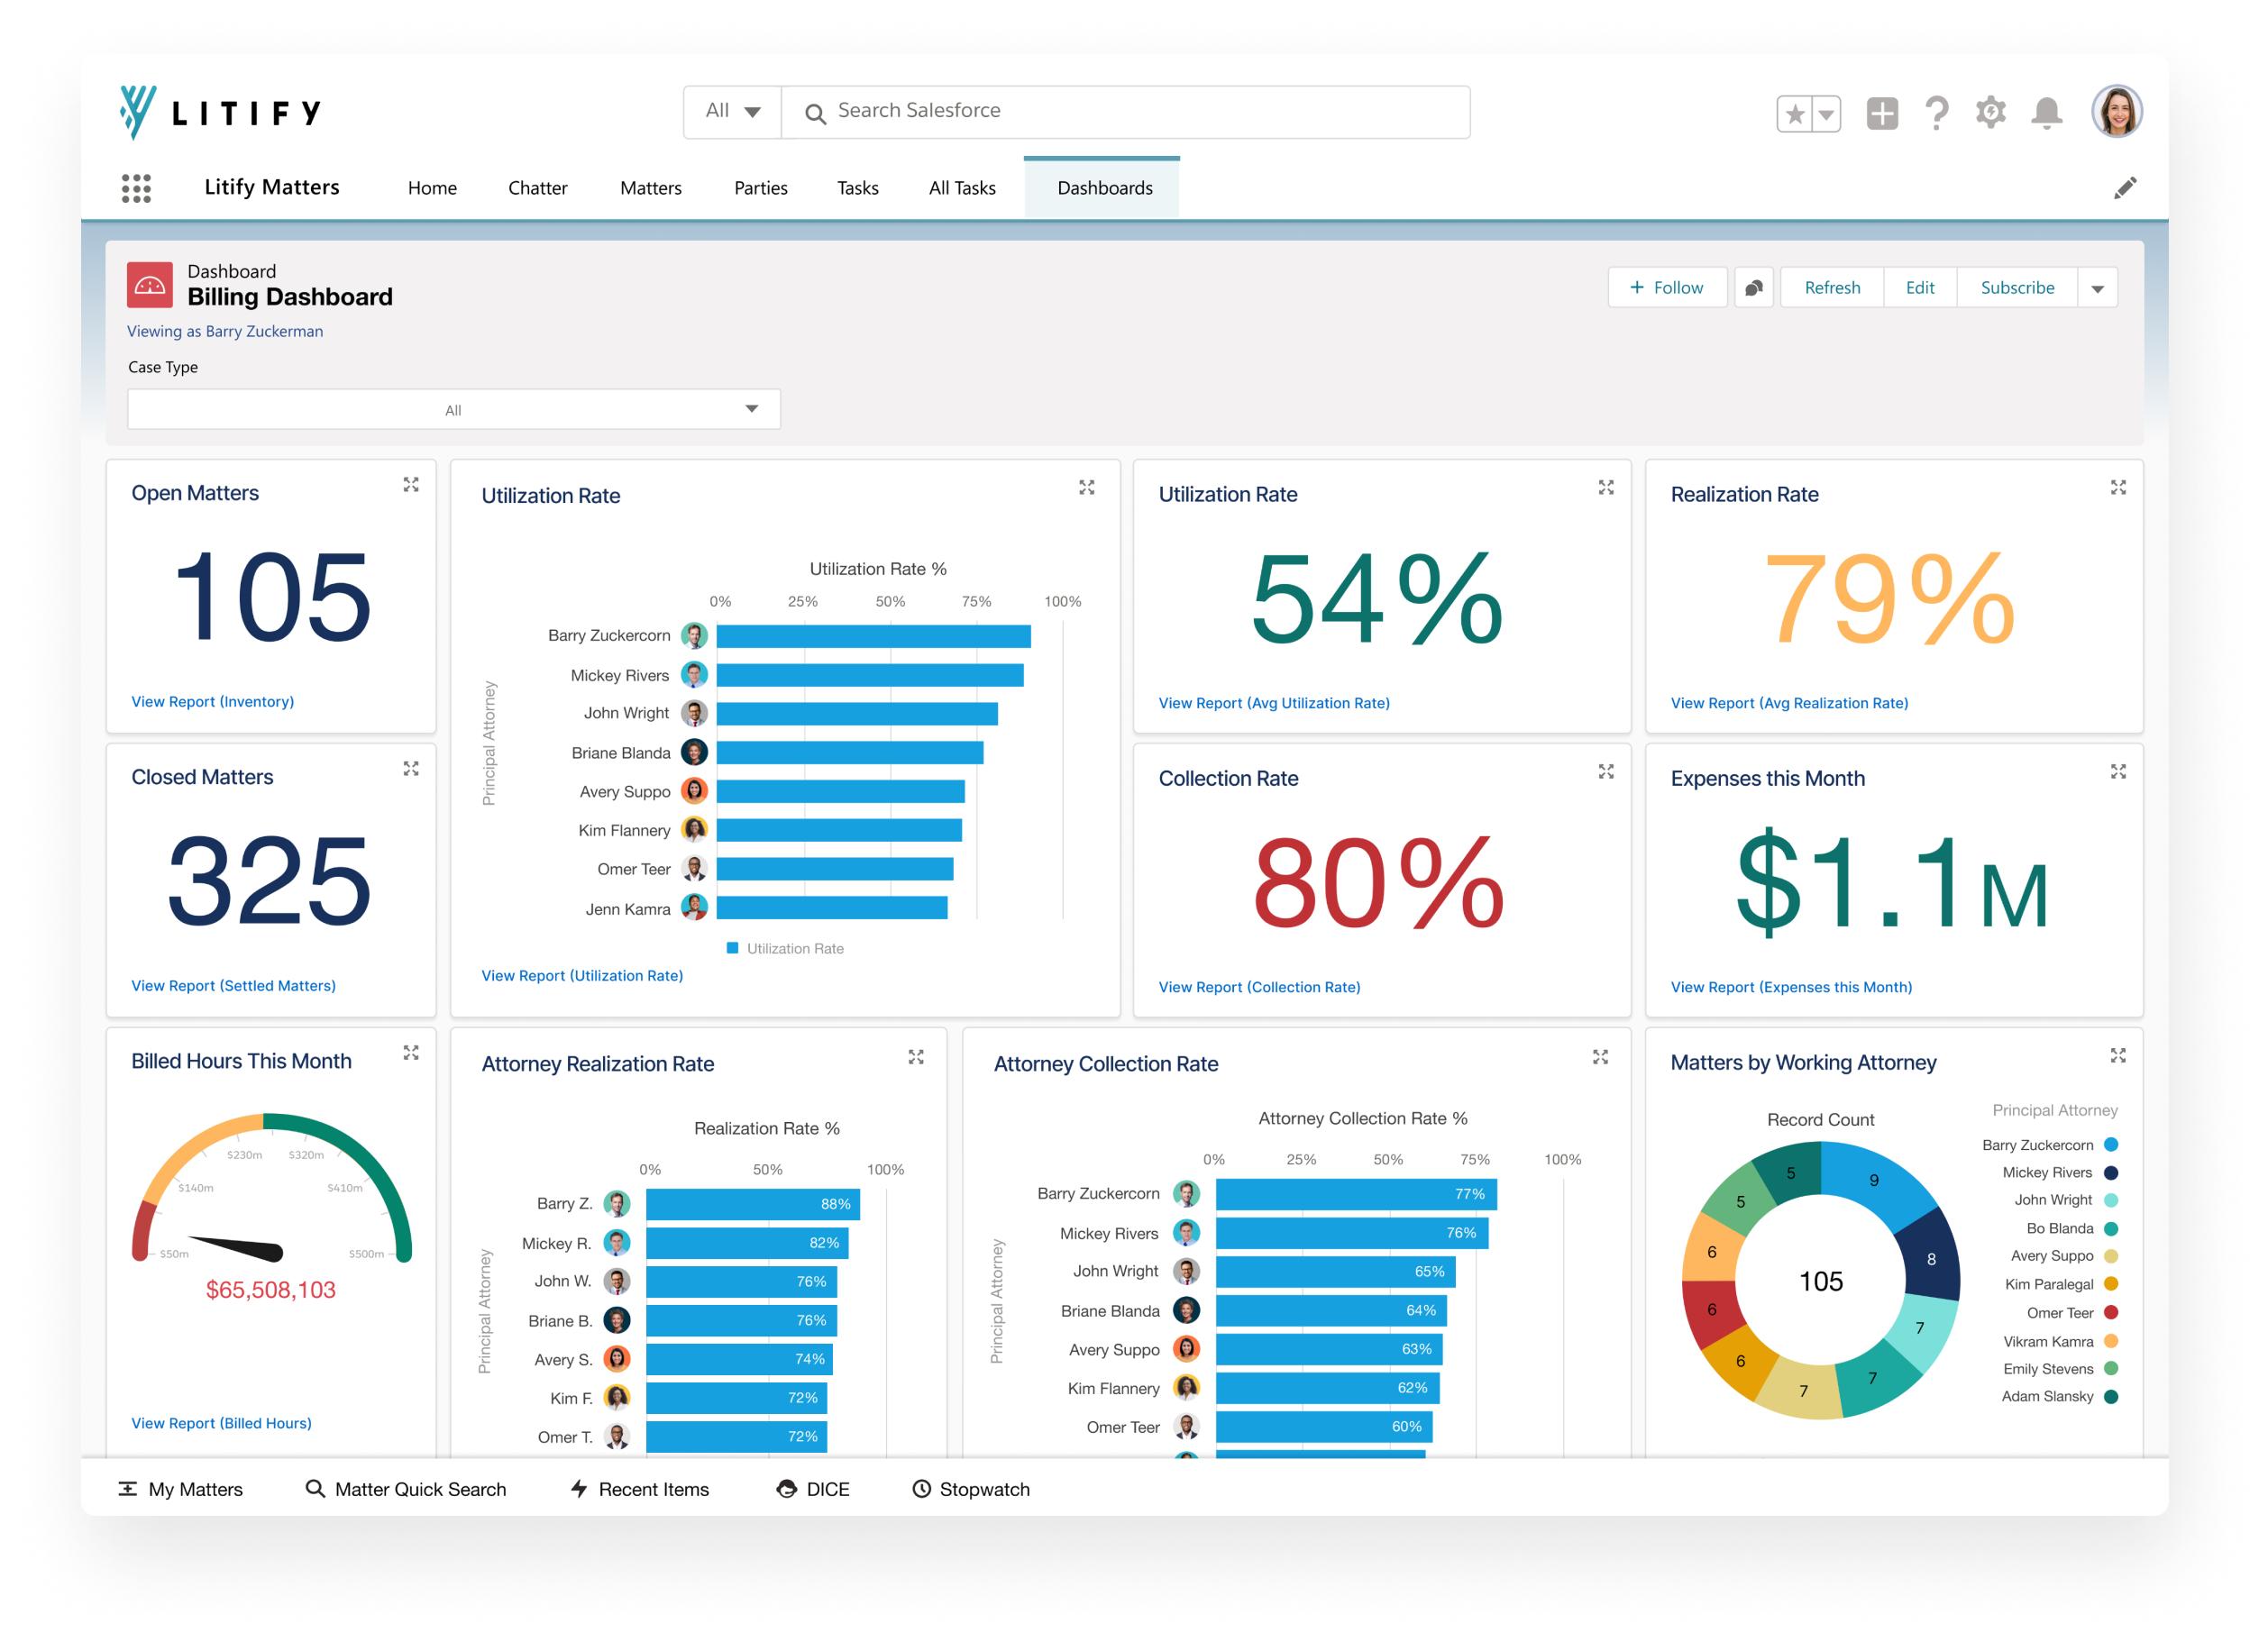Click the pencil edit navigation icon

coord(2125,188)
